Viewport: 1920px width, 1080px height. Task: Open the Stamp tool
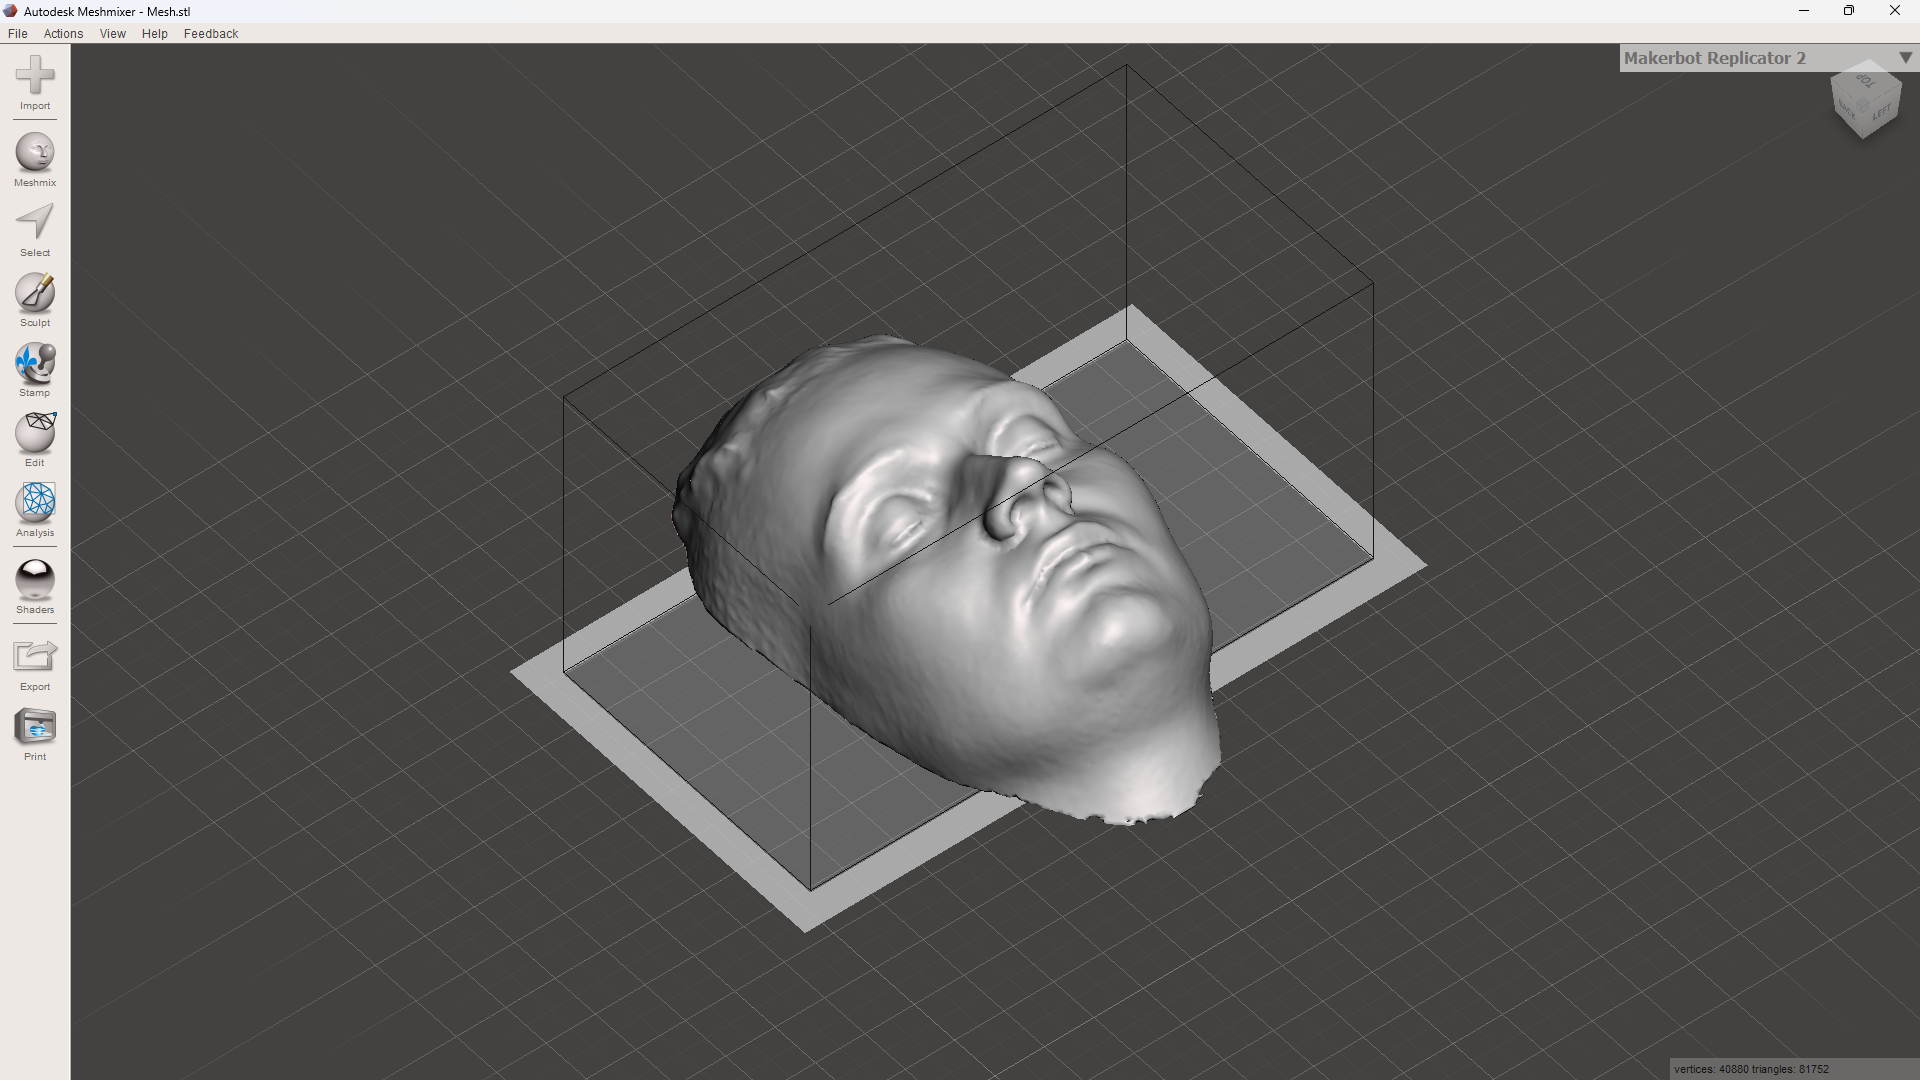coord(35,363)
